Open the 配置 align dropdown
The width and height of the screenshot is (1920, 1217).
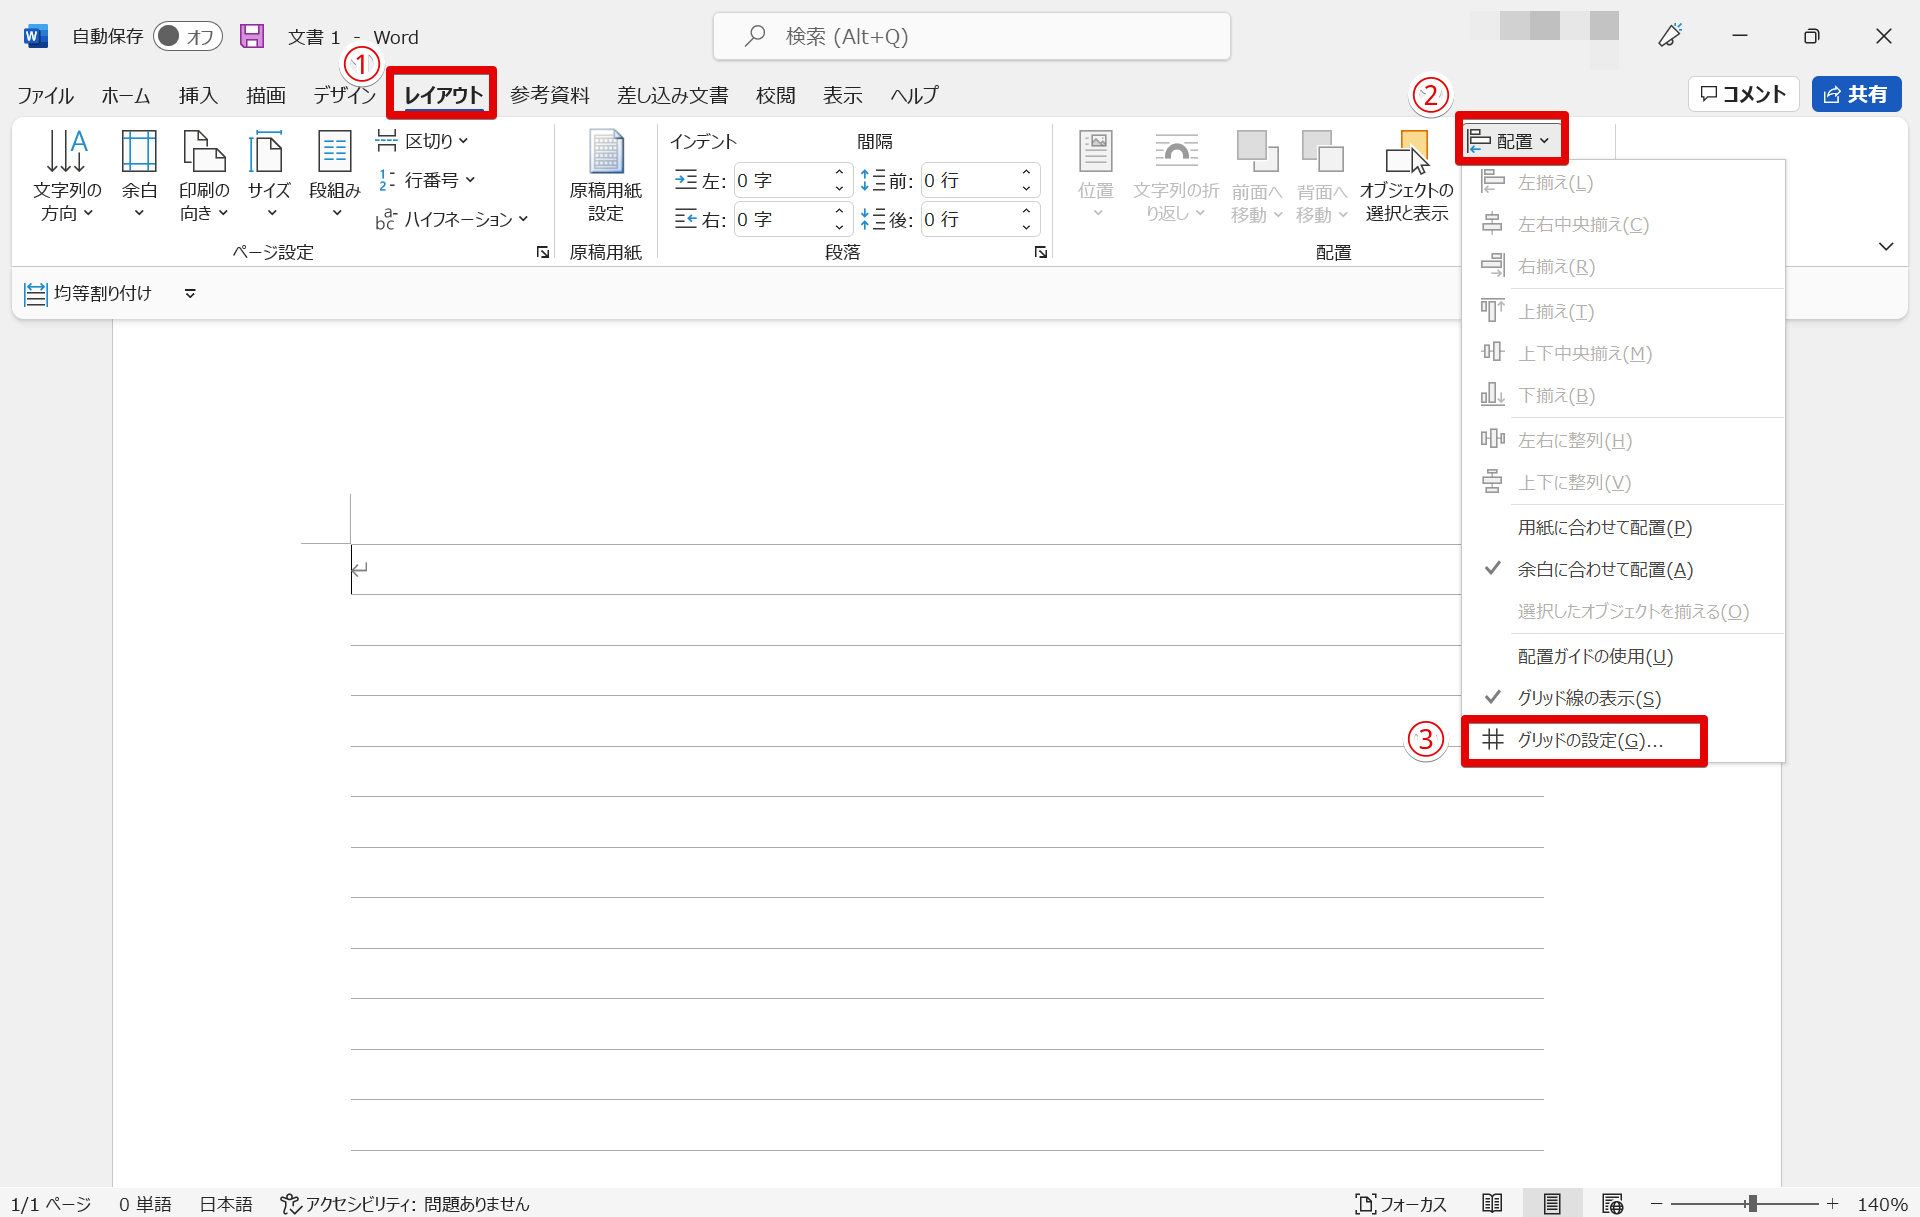pos(1510,141)
